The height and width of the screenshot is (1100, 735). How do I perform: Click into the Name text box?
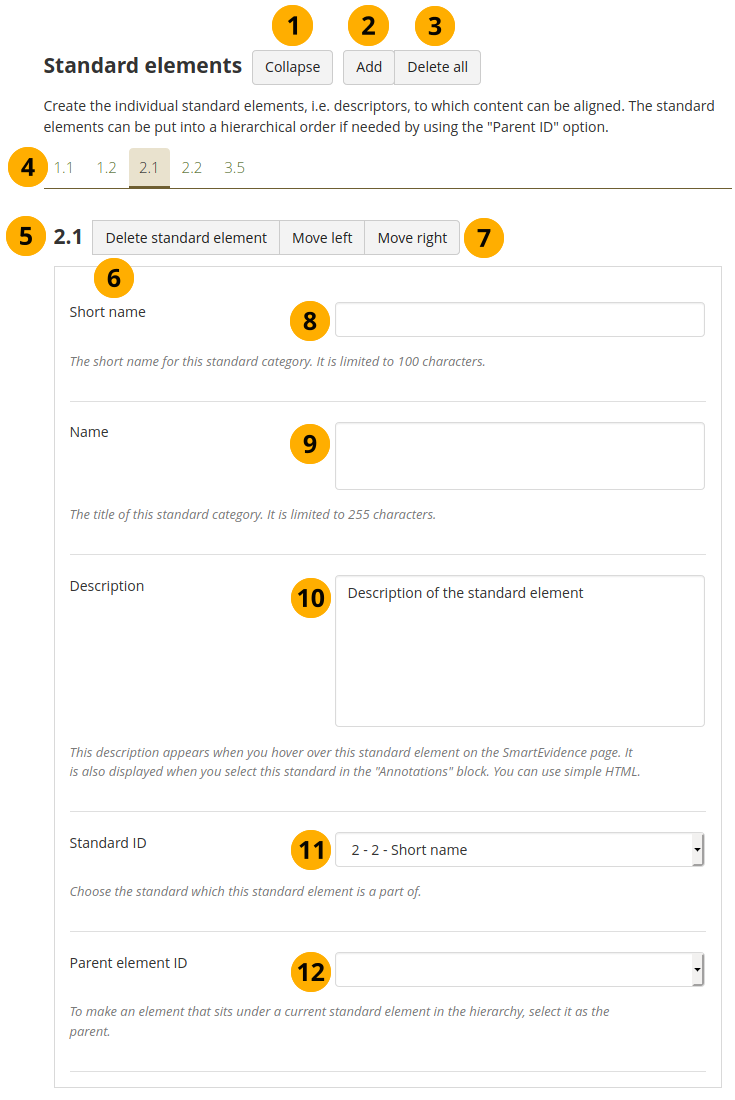(519, 455)
